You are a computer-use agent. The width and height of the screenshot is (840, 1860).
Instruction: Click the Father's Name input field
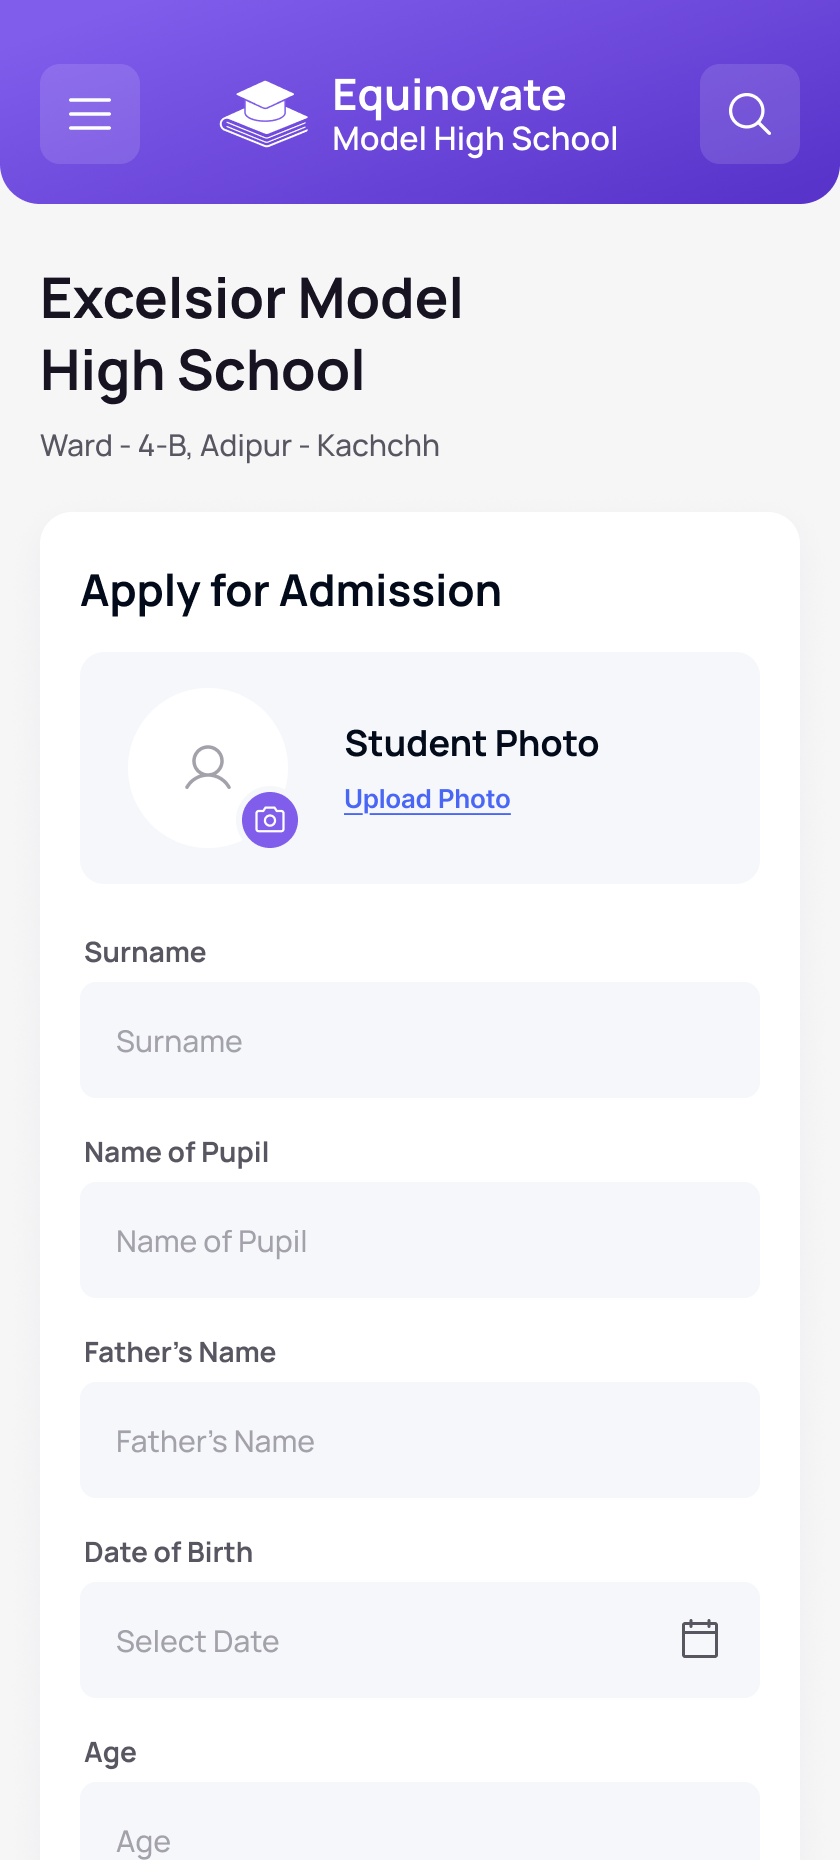click(x=420, y=1440)
